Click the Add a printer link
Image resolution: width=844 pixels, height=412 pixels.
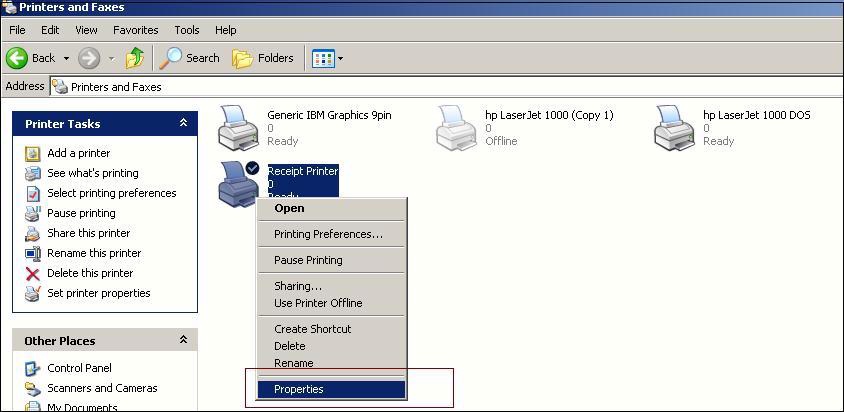[x=78, y=153]
